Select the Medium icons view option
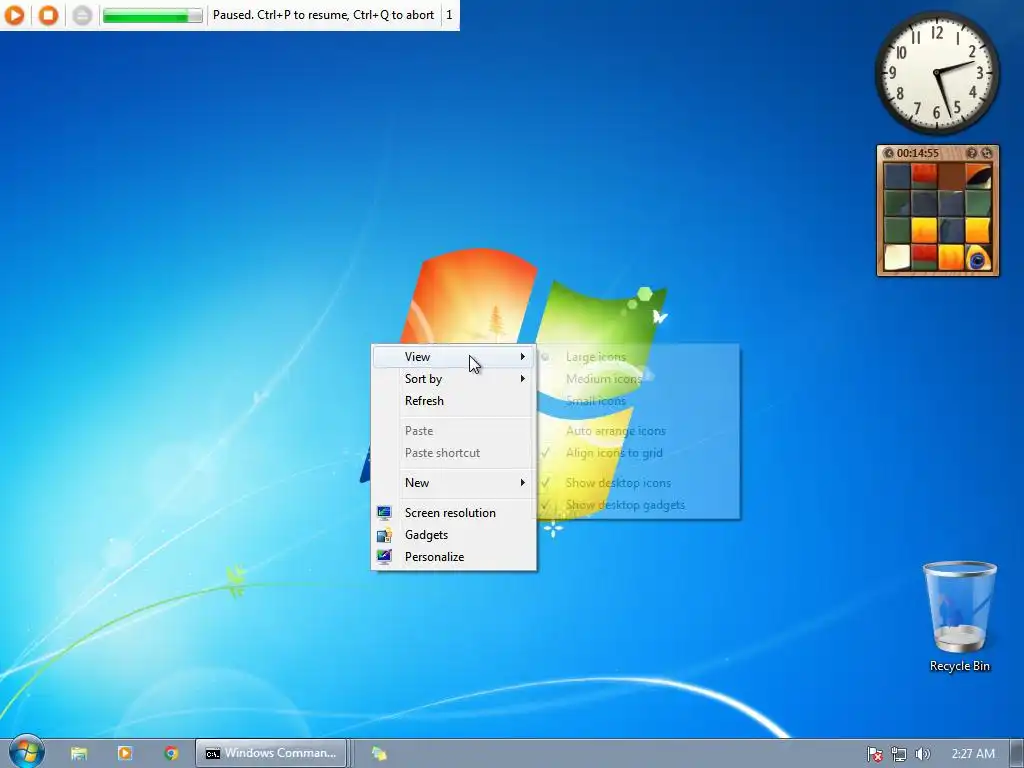 pos(639,379)
